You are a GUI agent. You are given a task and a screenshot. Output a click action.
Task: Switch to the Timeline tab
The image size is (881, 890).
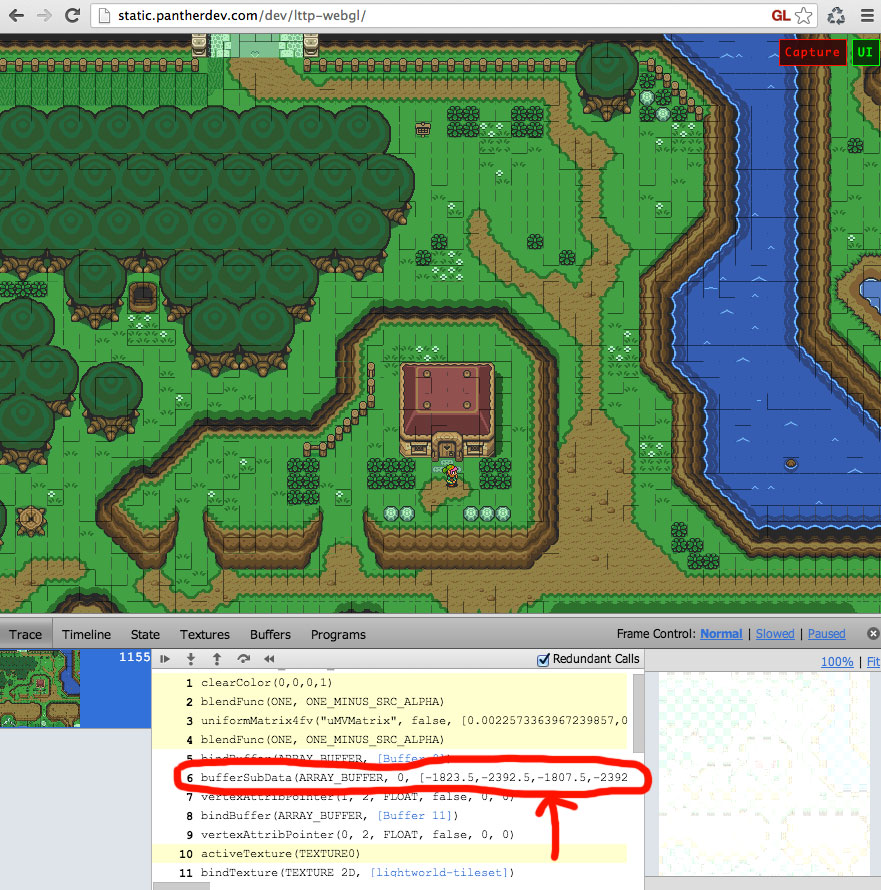(86, 634)
